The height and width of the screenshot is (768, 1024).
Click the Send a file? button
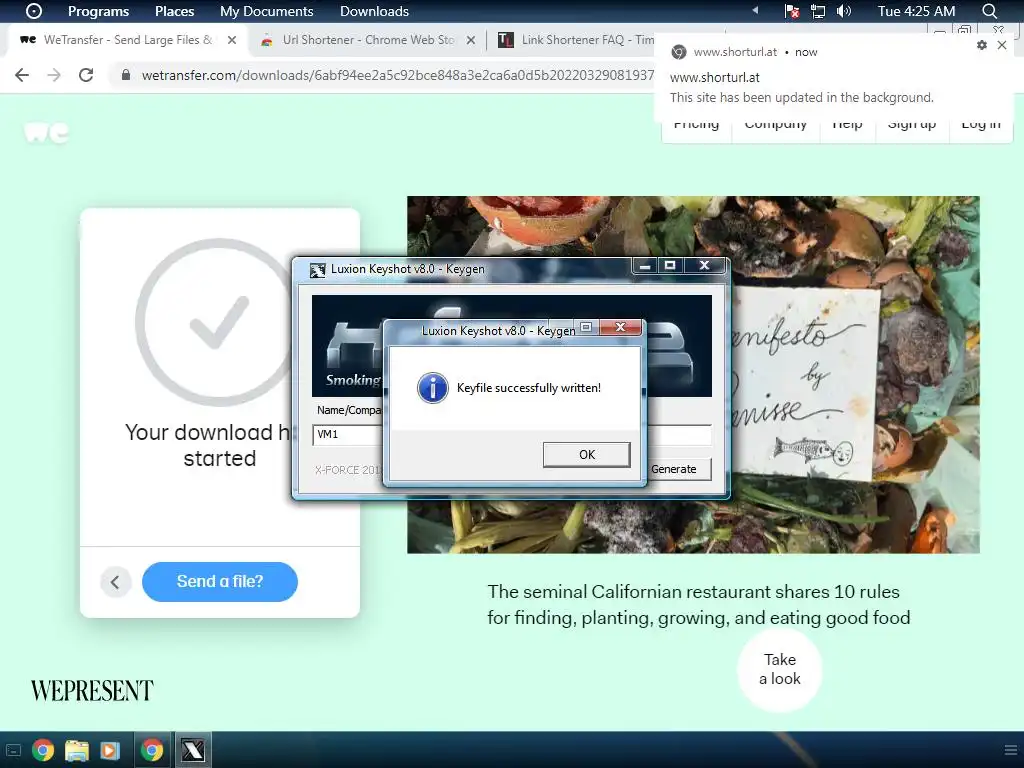pyautogui.click(x=220, y=581)
